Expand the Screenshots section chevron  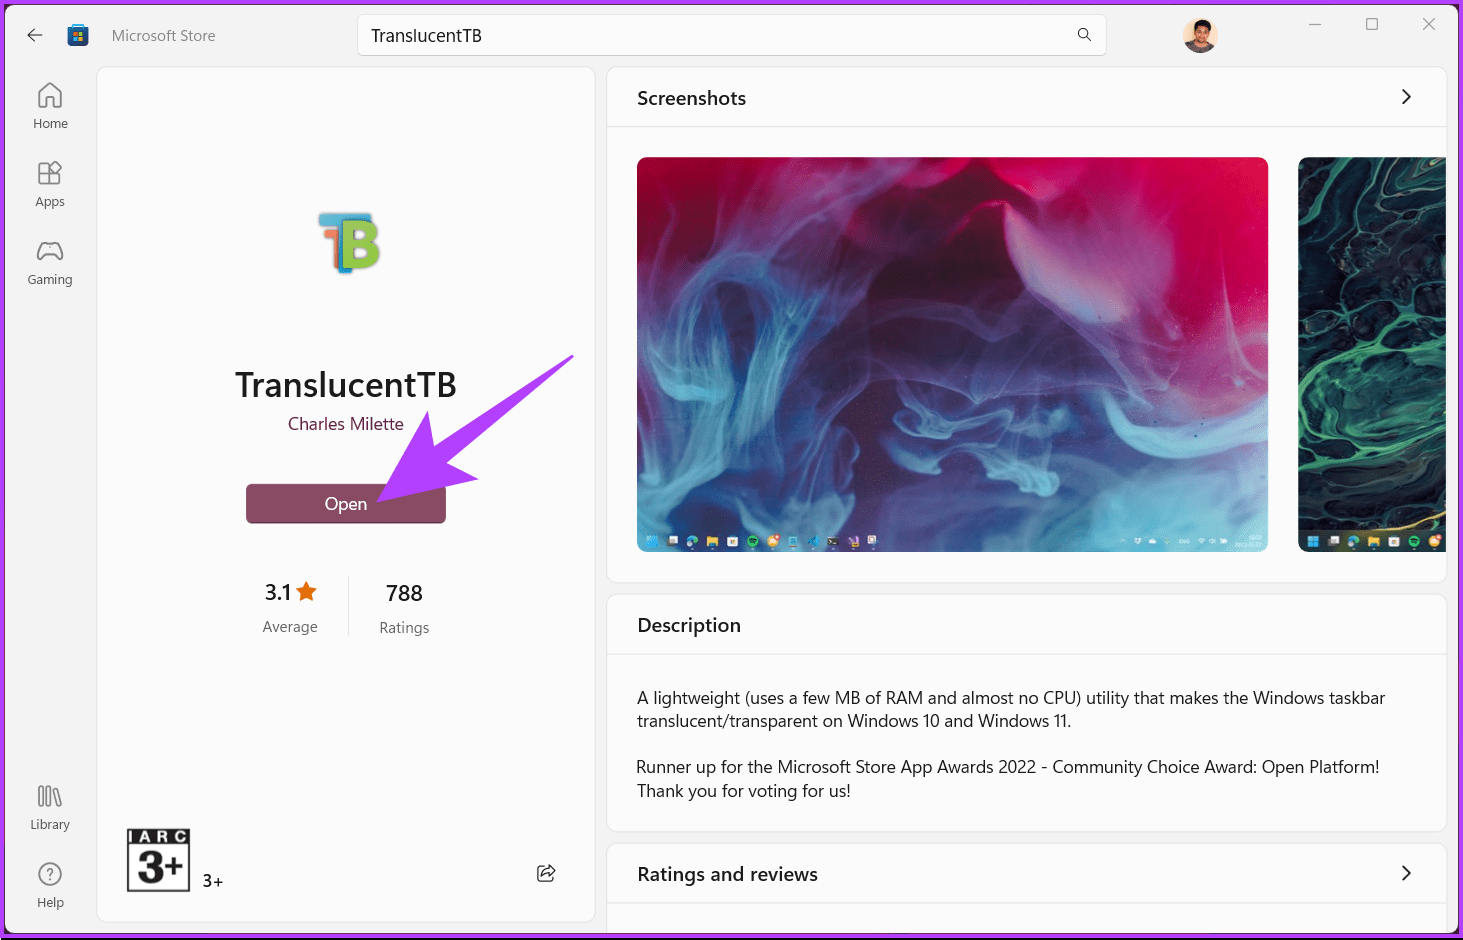point(1406,97)
